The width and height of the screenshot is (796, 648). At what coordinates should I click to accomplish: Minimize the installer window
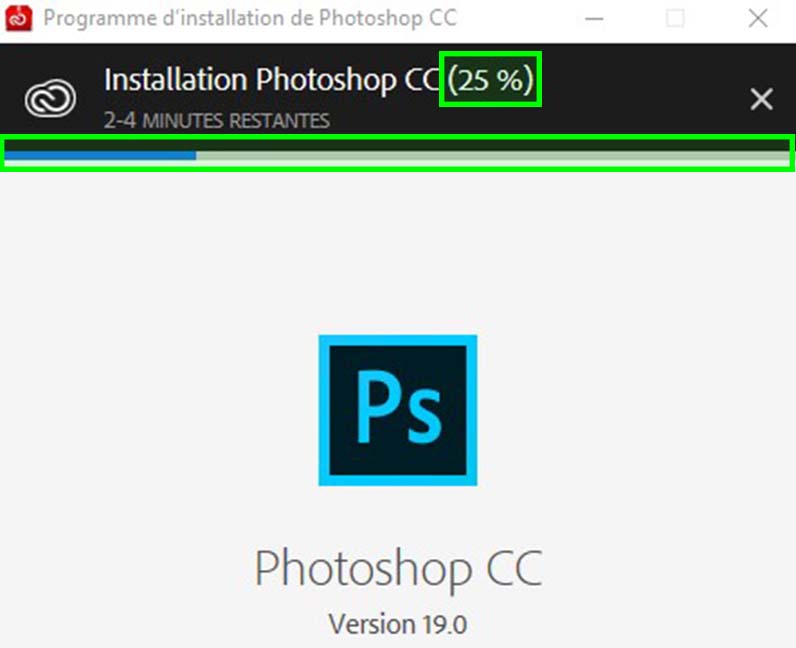(x=594, y=18)
